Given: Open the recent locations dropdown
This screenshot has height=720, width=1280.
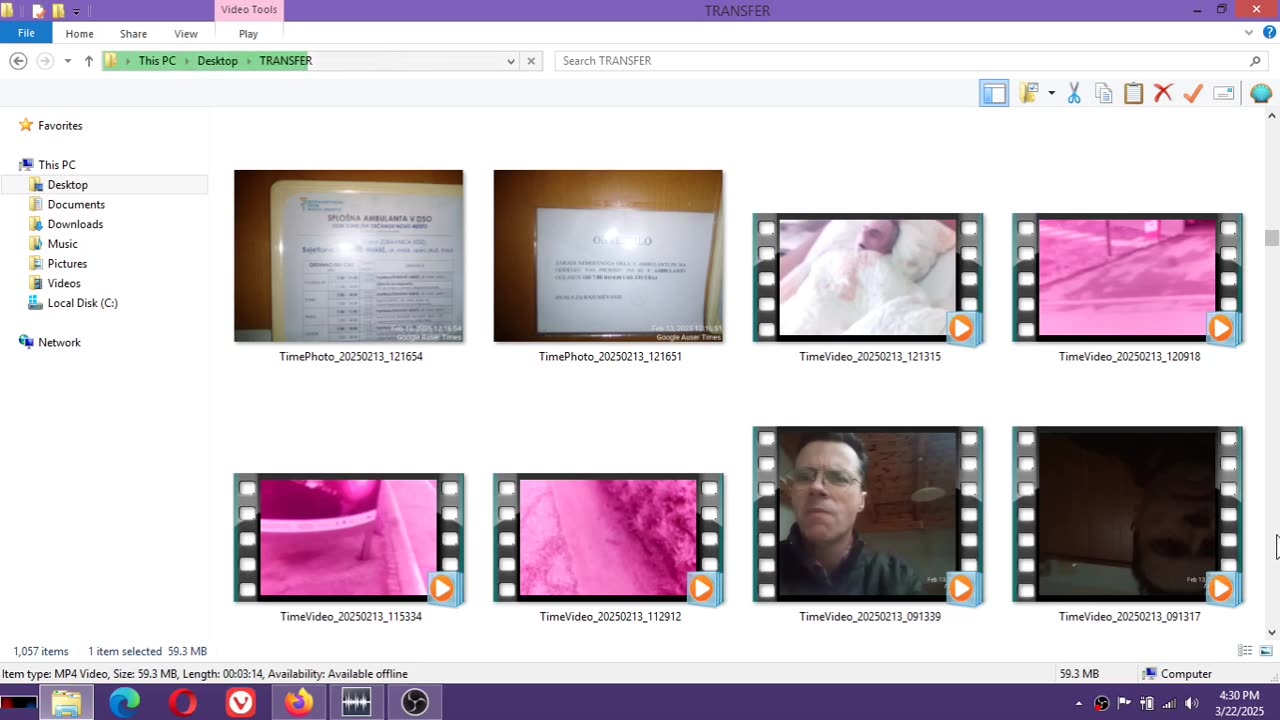Looking at the screenshot, I should (68, 61).
